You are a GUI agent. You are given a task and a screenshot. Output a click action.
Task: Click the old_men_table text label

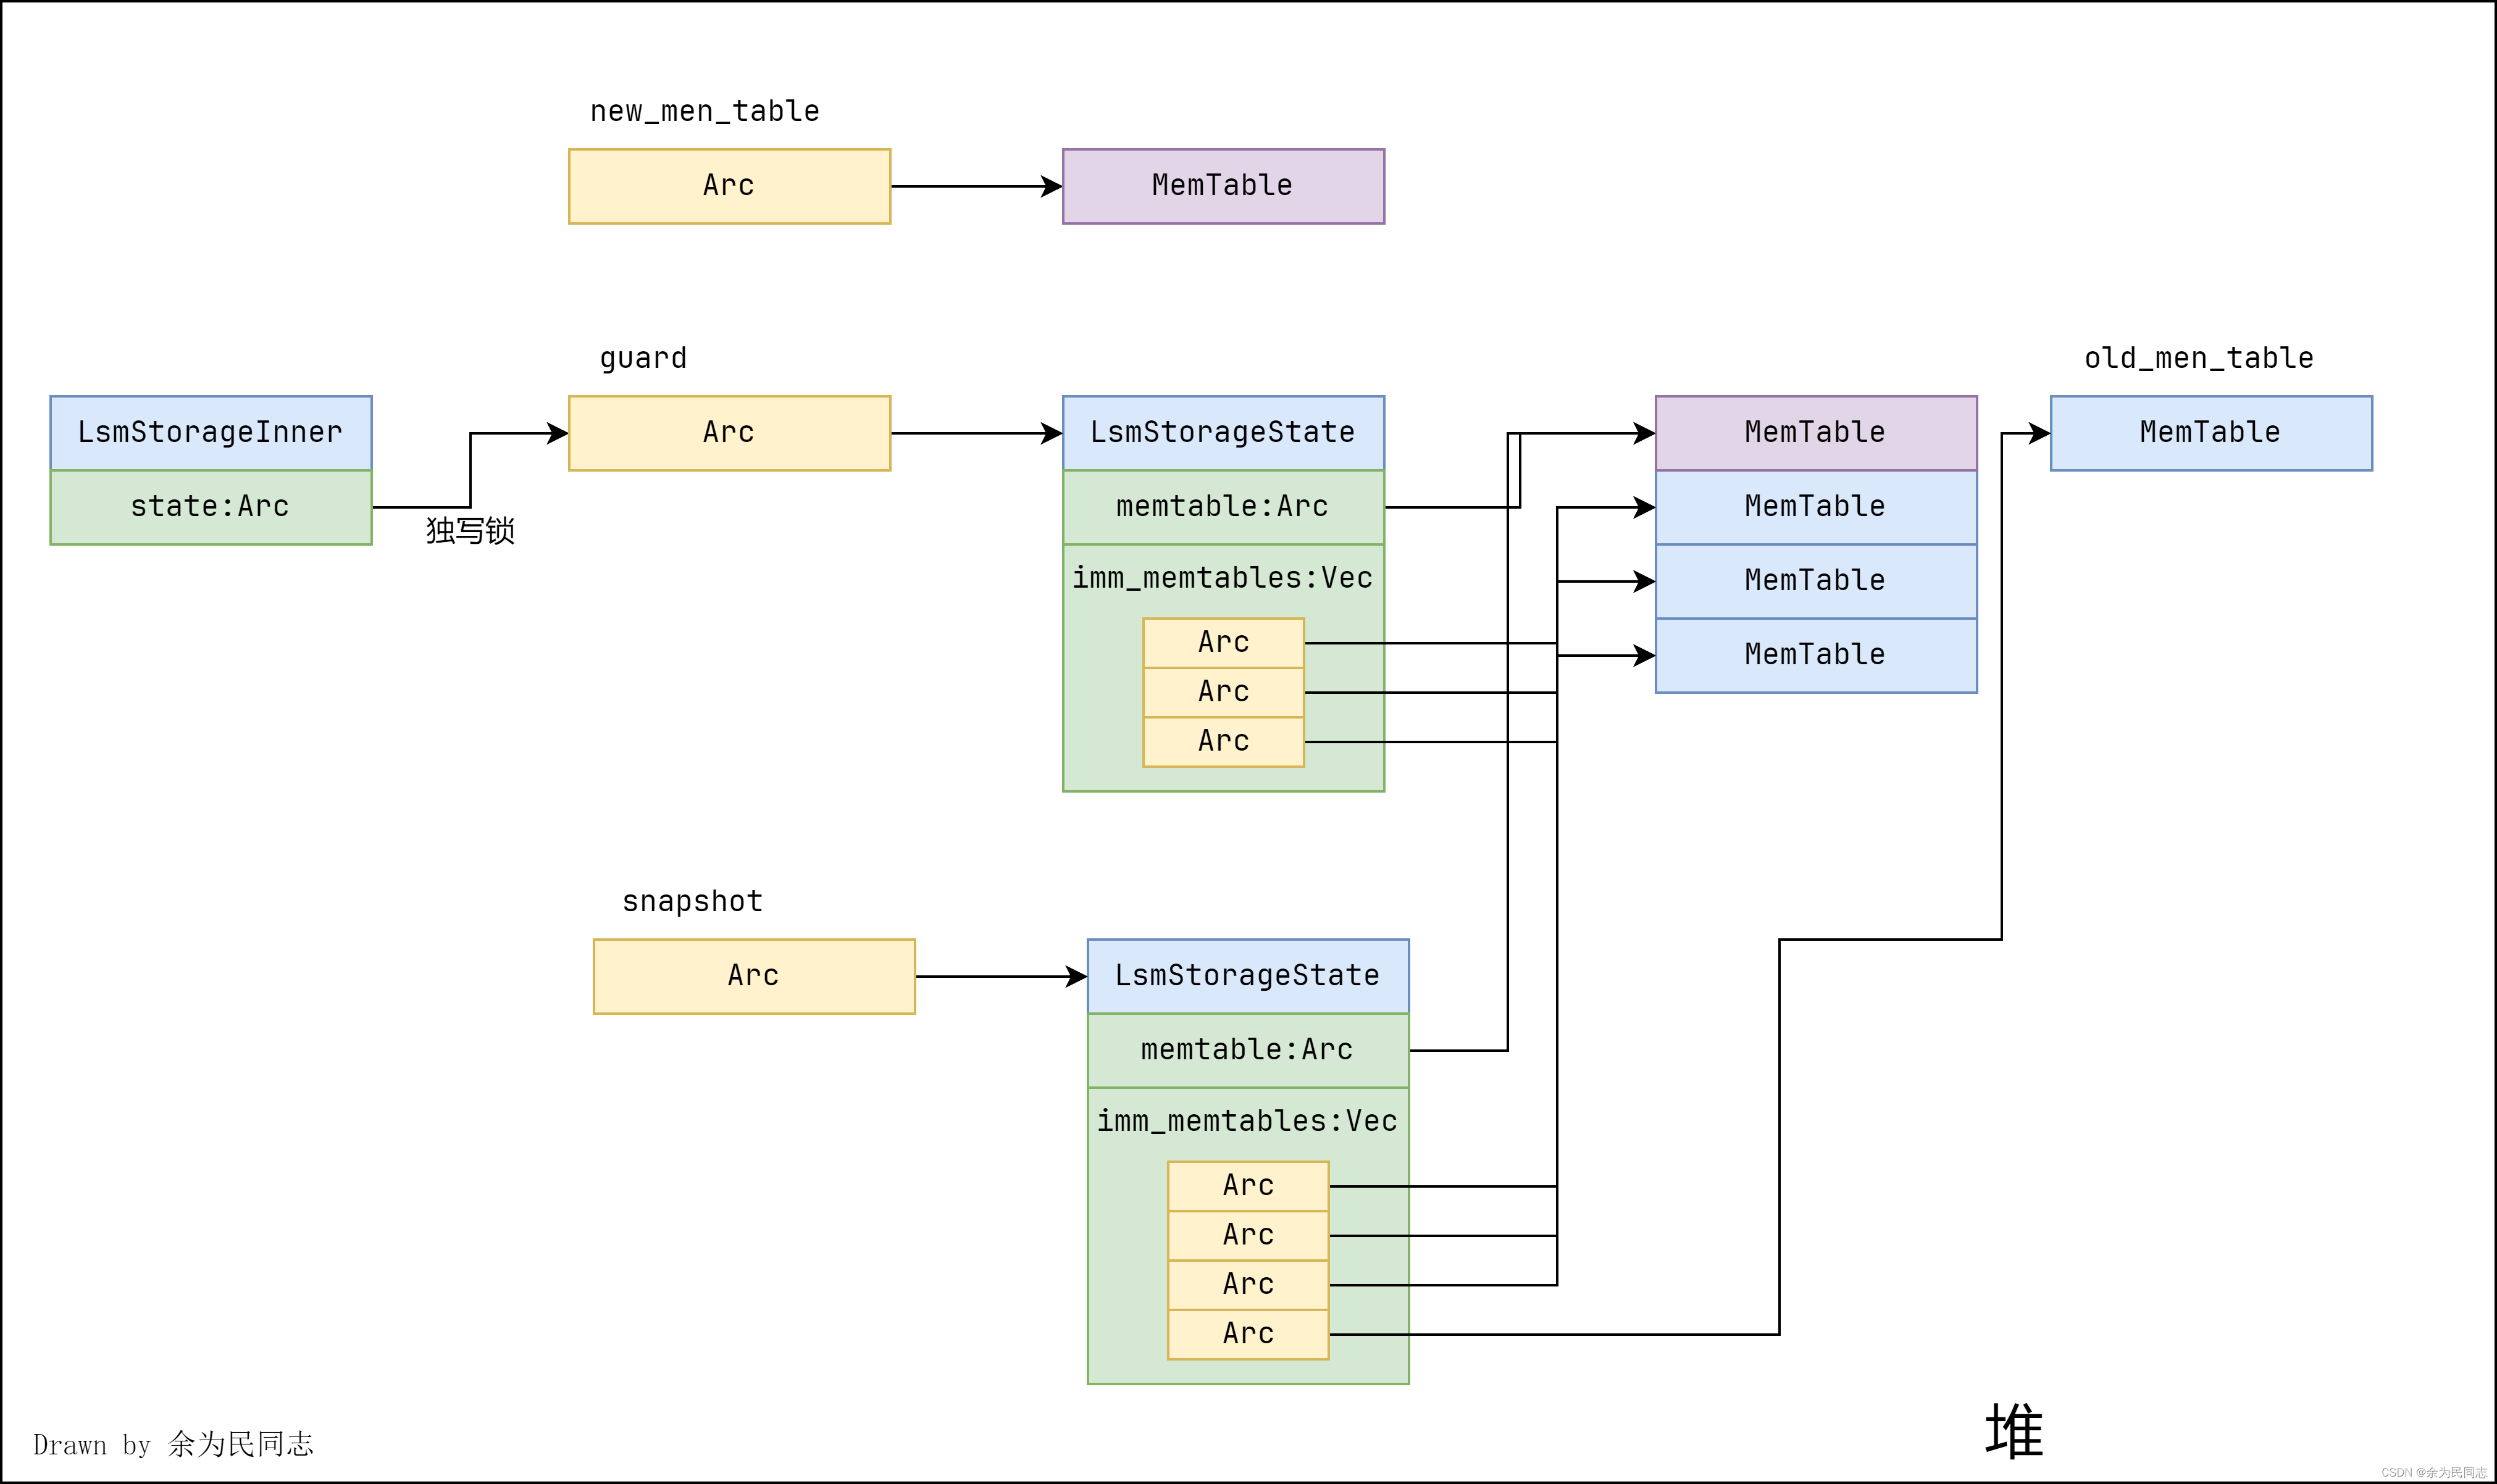2198,358
